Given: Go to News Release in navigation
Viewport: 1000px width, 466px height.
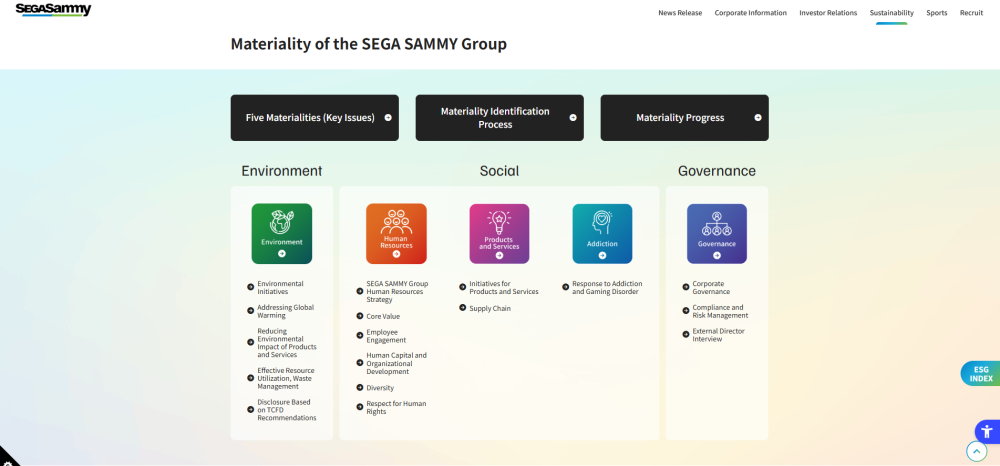Looking at the screenshot, I should (x=680, y=13).
